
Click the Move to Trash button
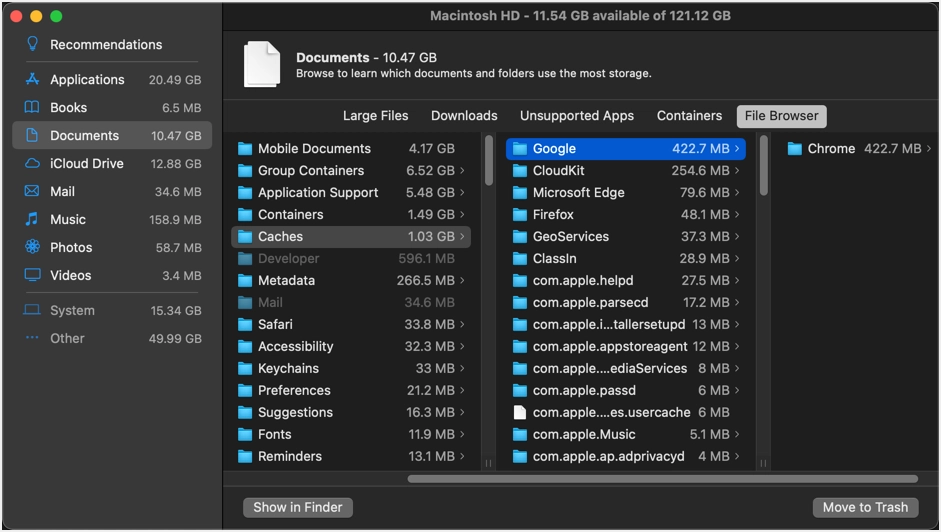click(x=865, y=507)
